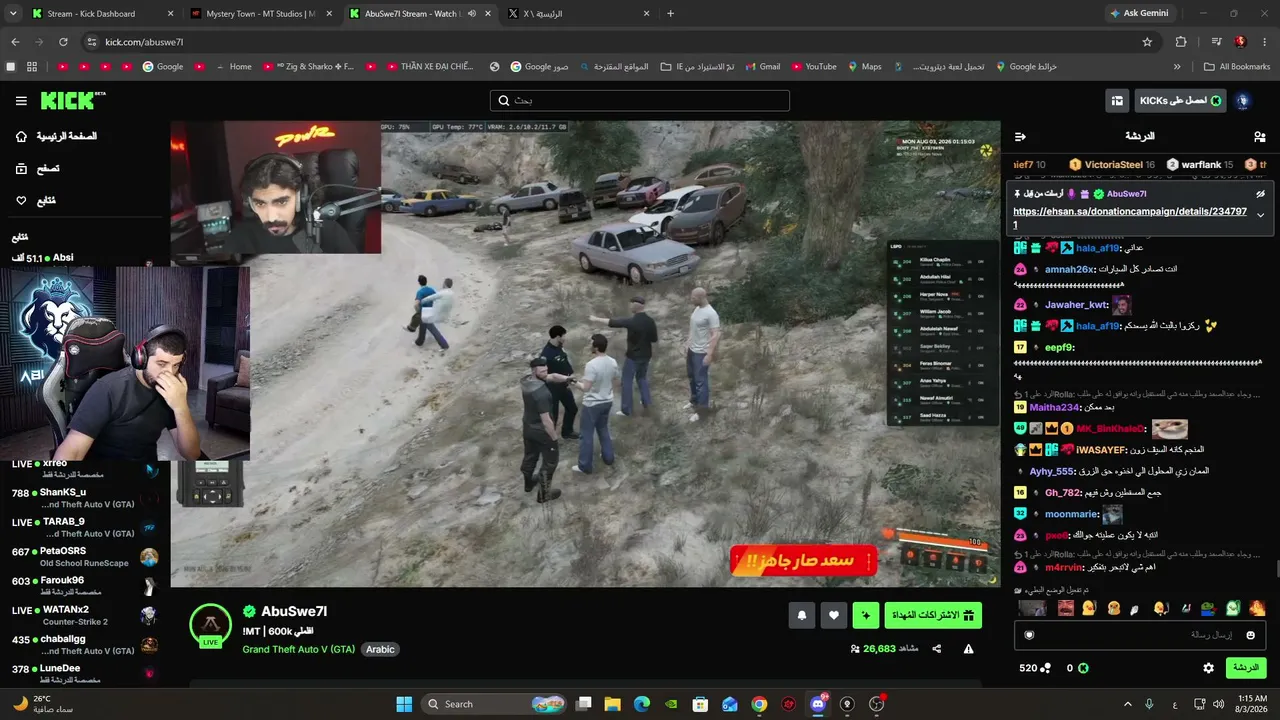Open the Maps bookmark
The width and height of the screenshot is (1280, 720).
coord(864,67)
